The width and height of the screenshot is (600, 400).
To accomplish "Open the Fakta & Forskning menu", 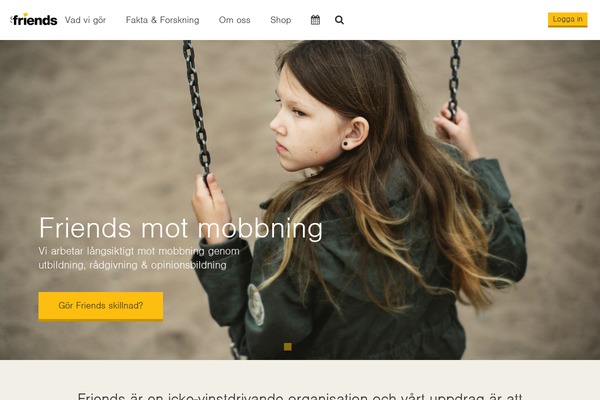I will (x=163, y=20).
